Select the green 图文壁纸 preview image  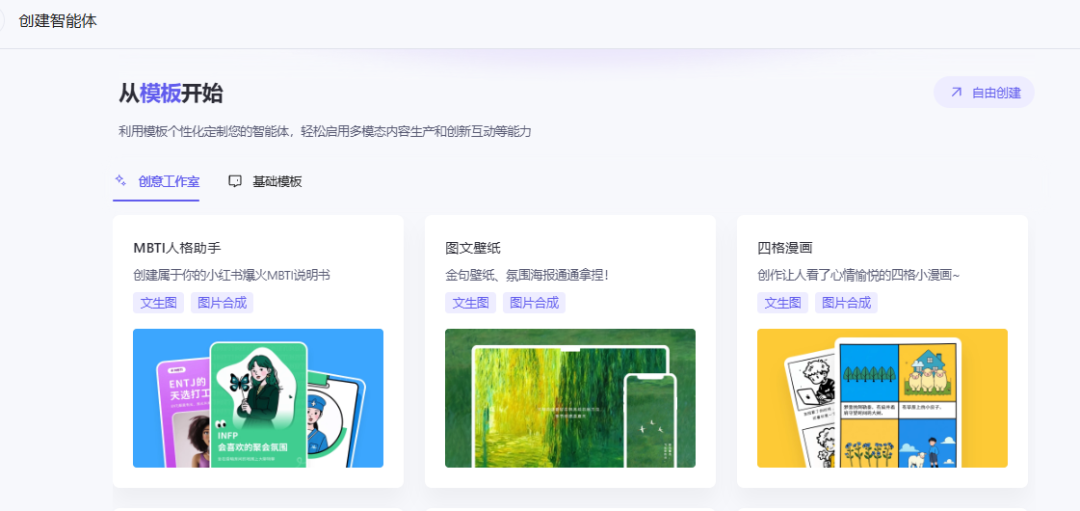point(570,398)
